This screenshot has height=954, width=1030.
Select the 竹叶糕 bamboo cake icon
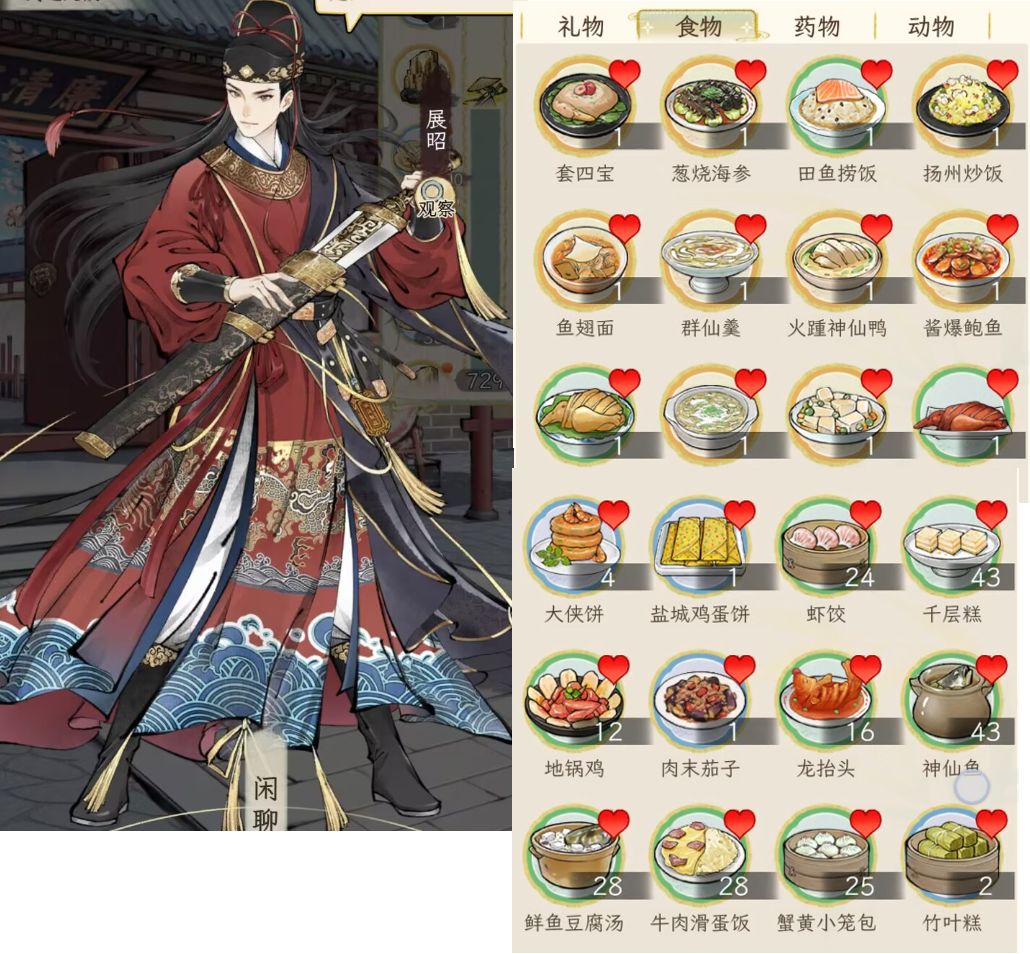point(952,855)
